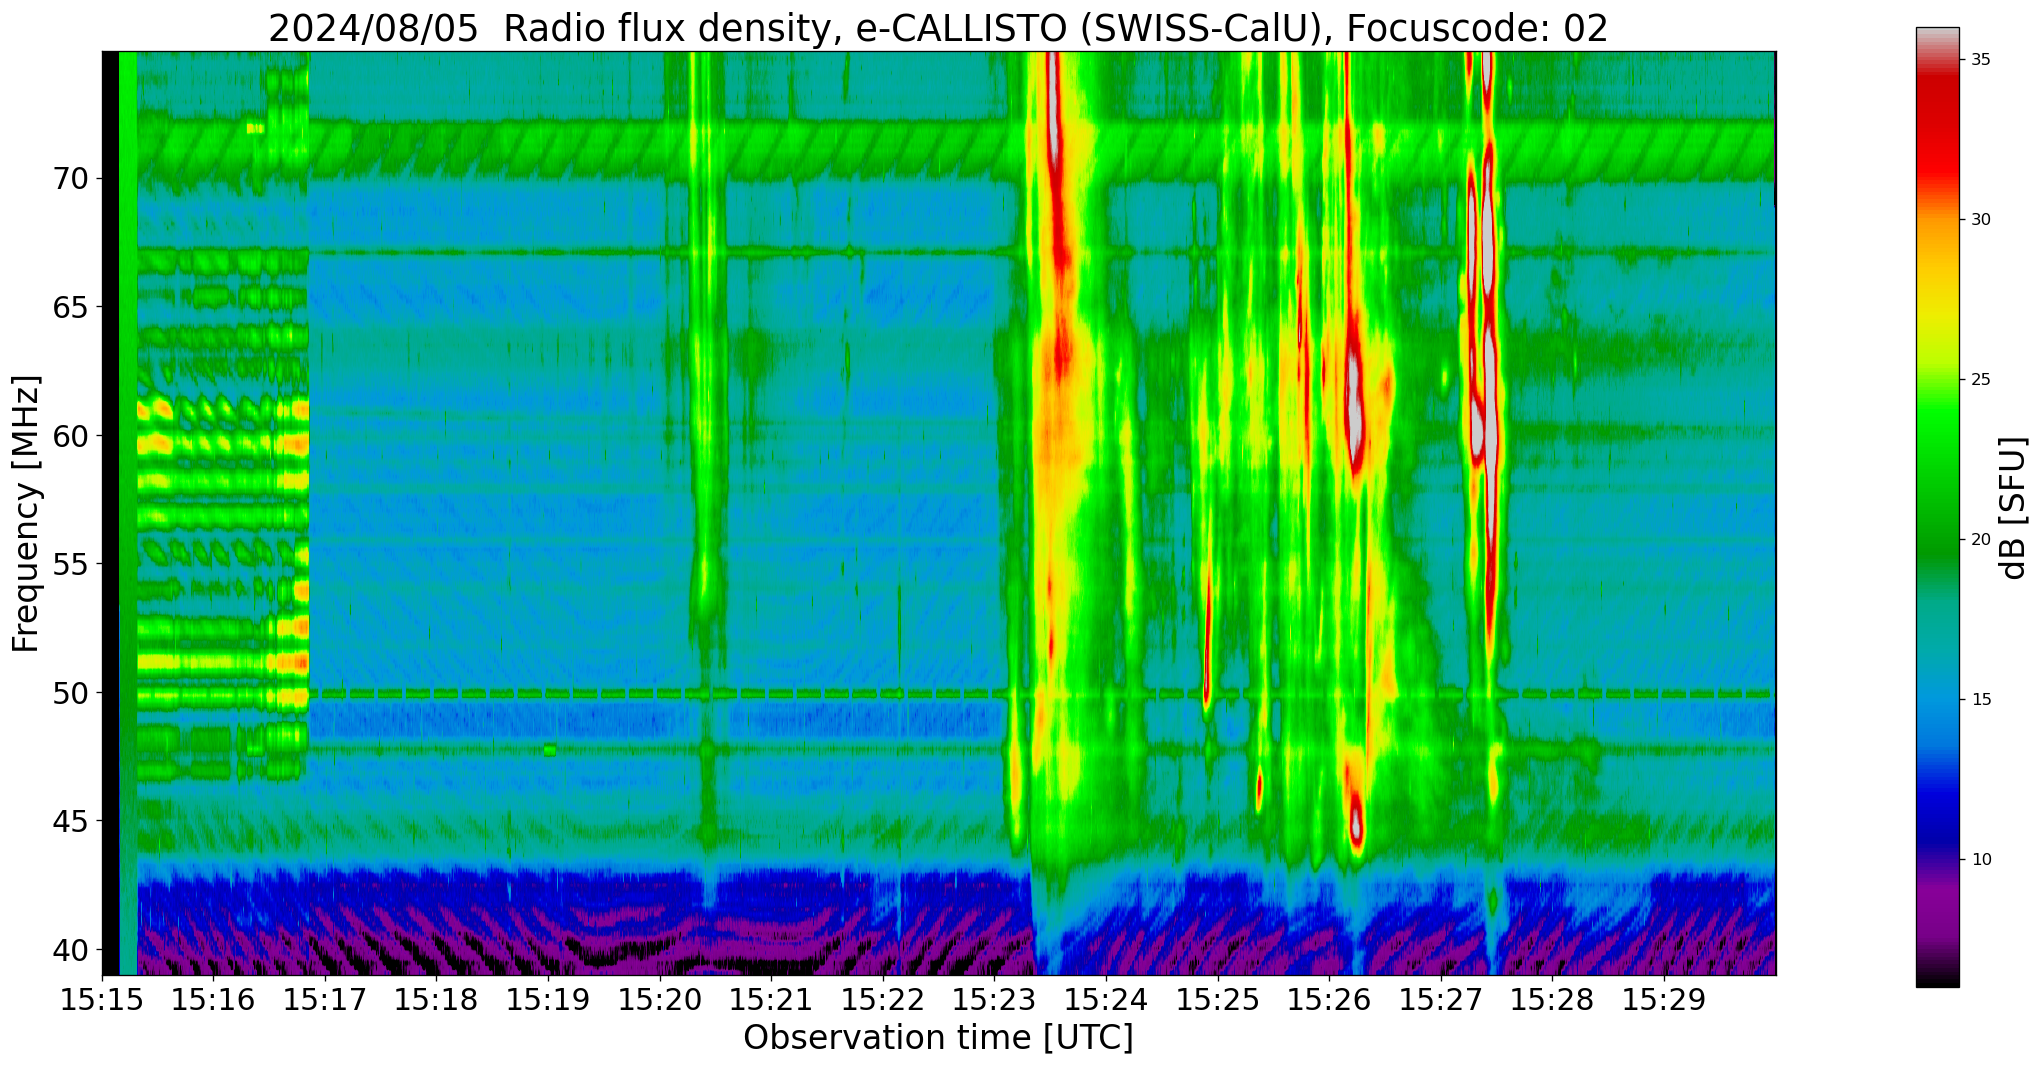
Task: Click the '15:16' time axis label
Action: [213, 999]
